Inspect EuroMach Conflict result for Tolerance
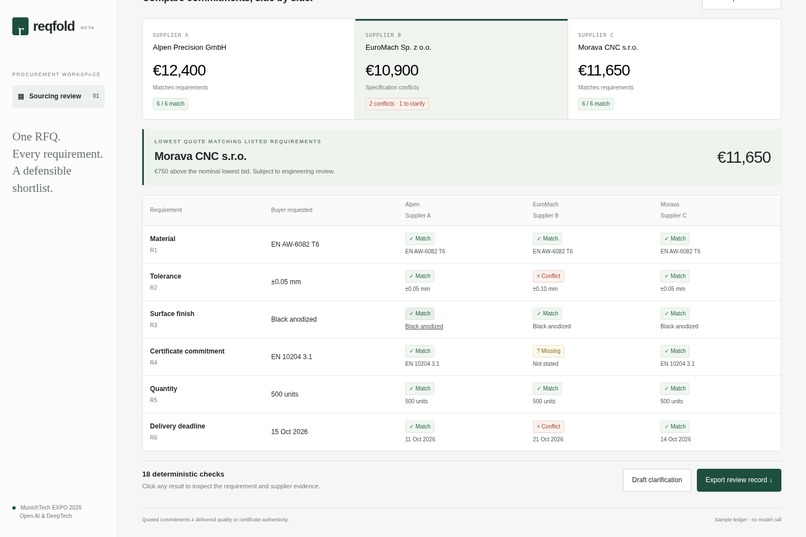The image size is (806, 537). coord(548,276)
